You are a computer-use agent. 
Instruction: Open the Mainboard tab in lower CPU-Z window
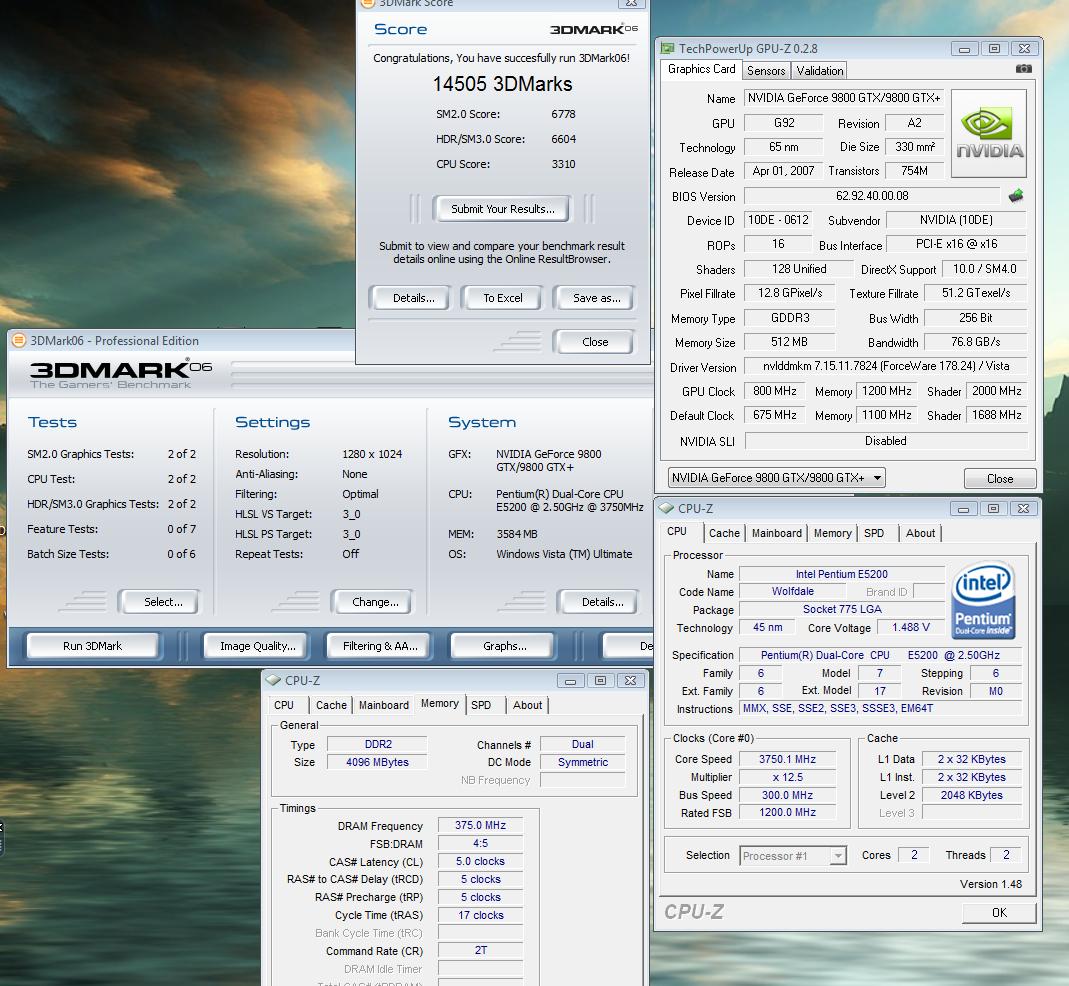[384, 705]
